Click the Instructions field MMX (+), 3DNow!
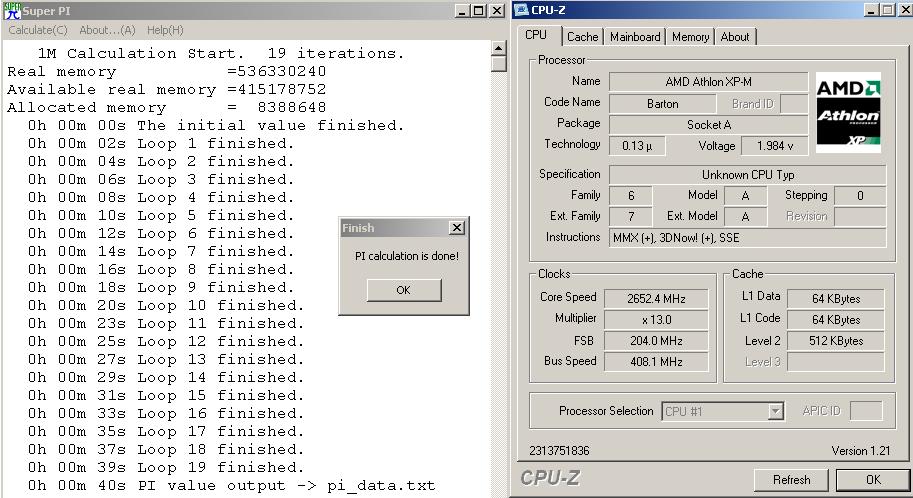 (x=748, y=238)
